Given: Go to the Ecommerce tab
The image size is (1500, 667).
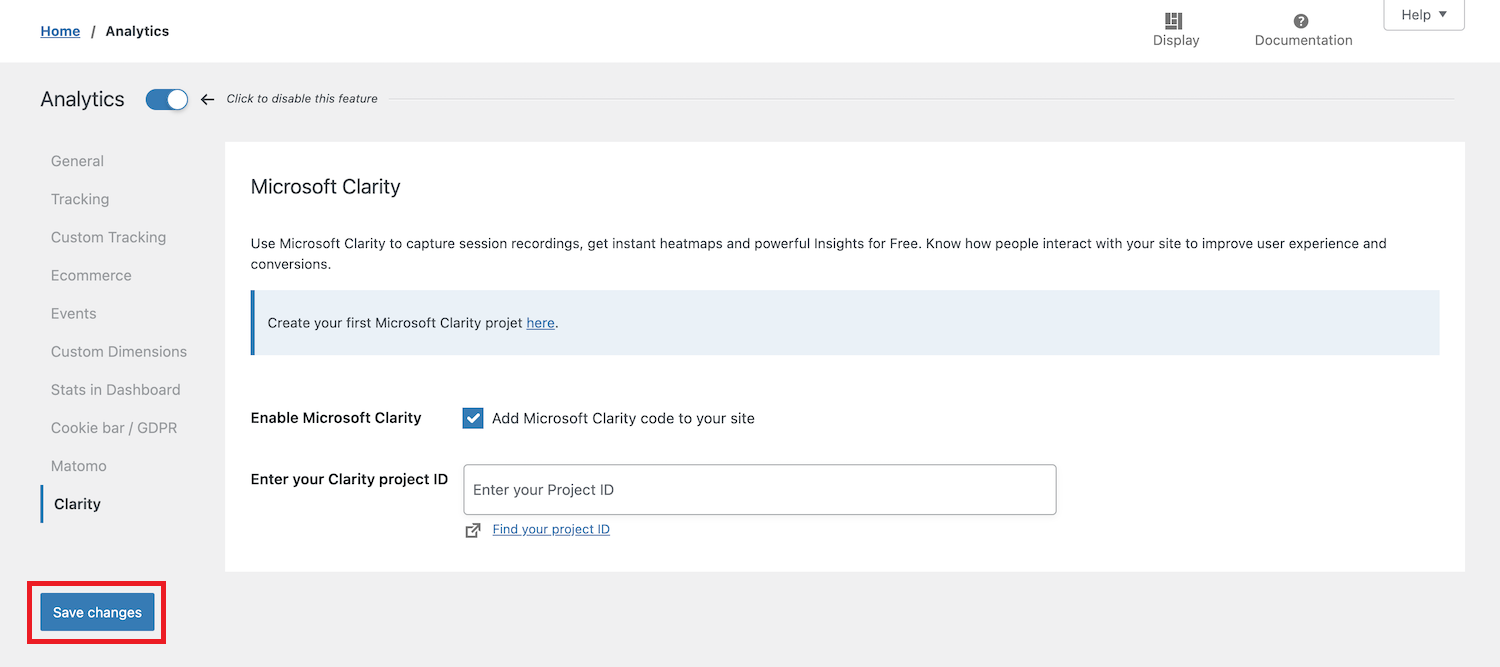Looking at the screenshot, I should coord(91,275).
